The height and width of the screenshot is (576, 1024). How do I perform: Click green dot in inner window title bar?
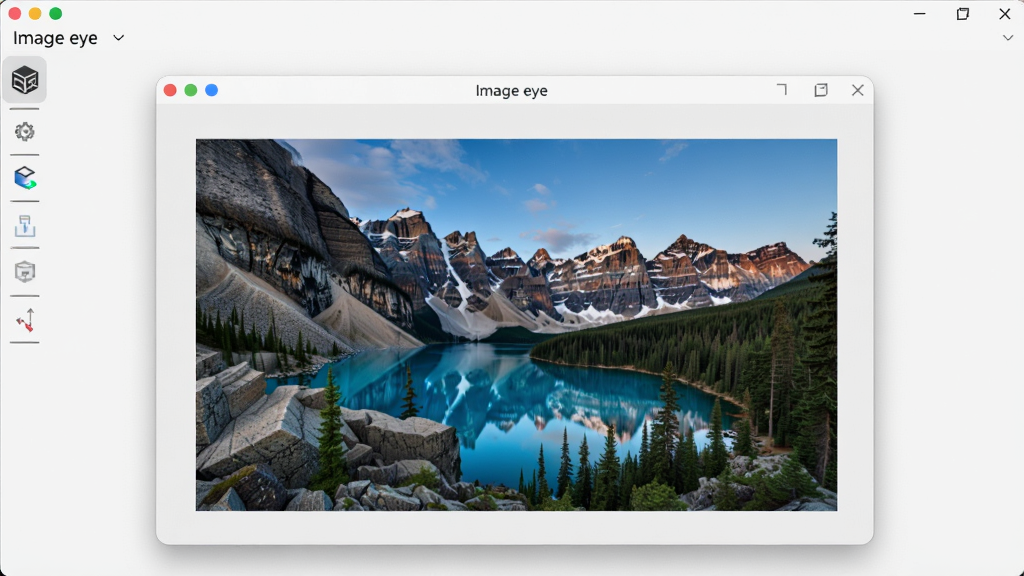click(x=191, y=90)
